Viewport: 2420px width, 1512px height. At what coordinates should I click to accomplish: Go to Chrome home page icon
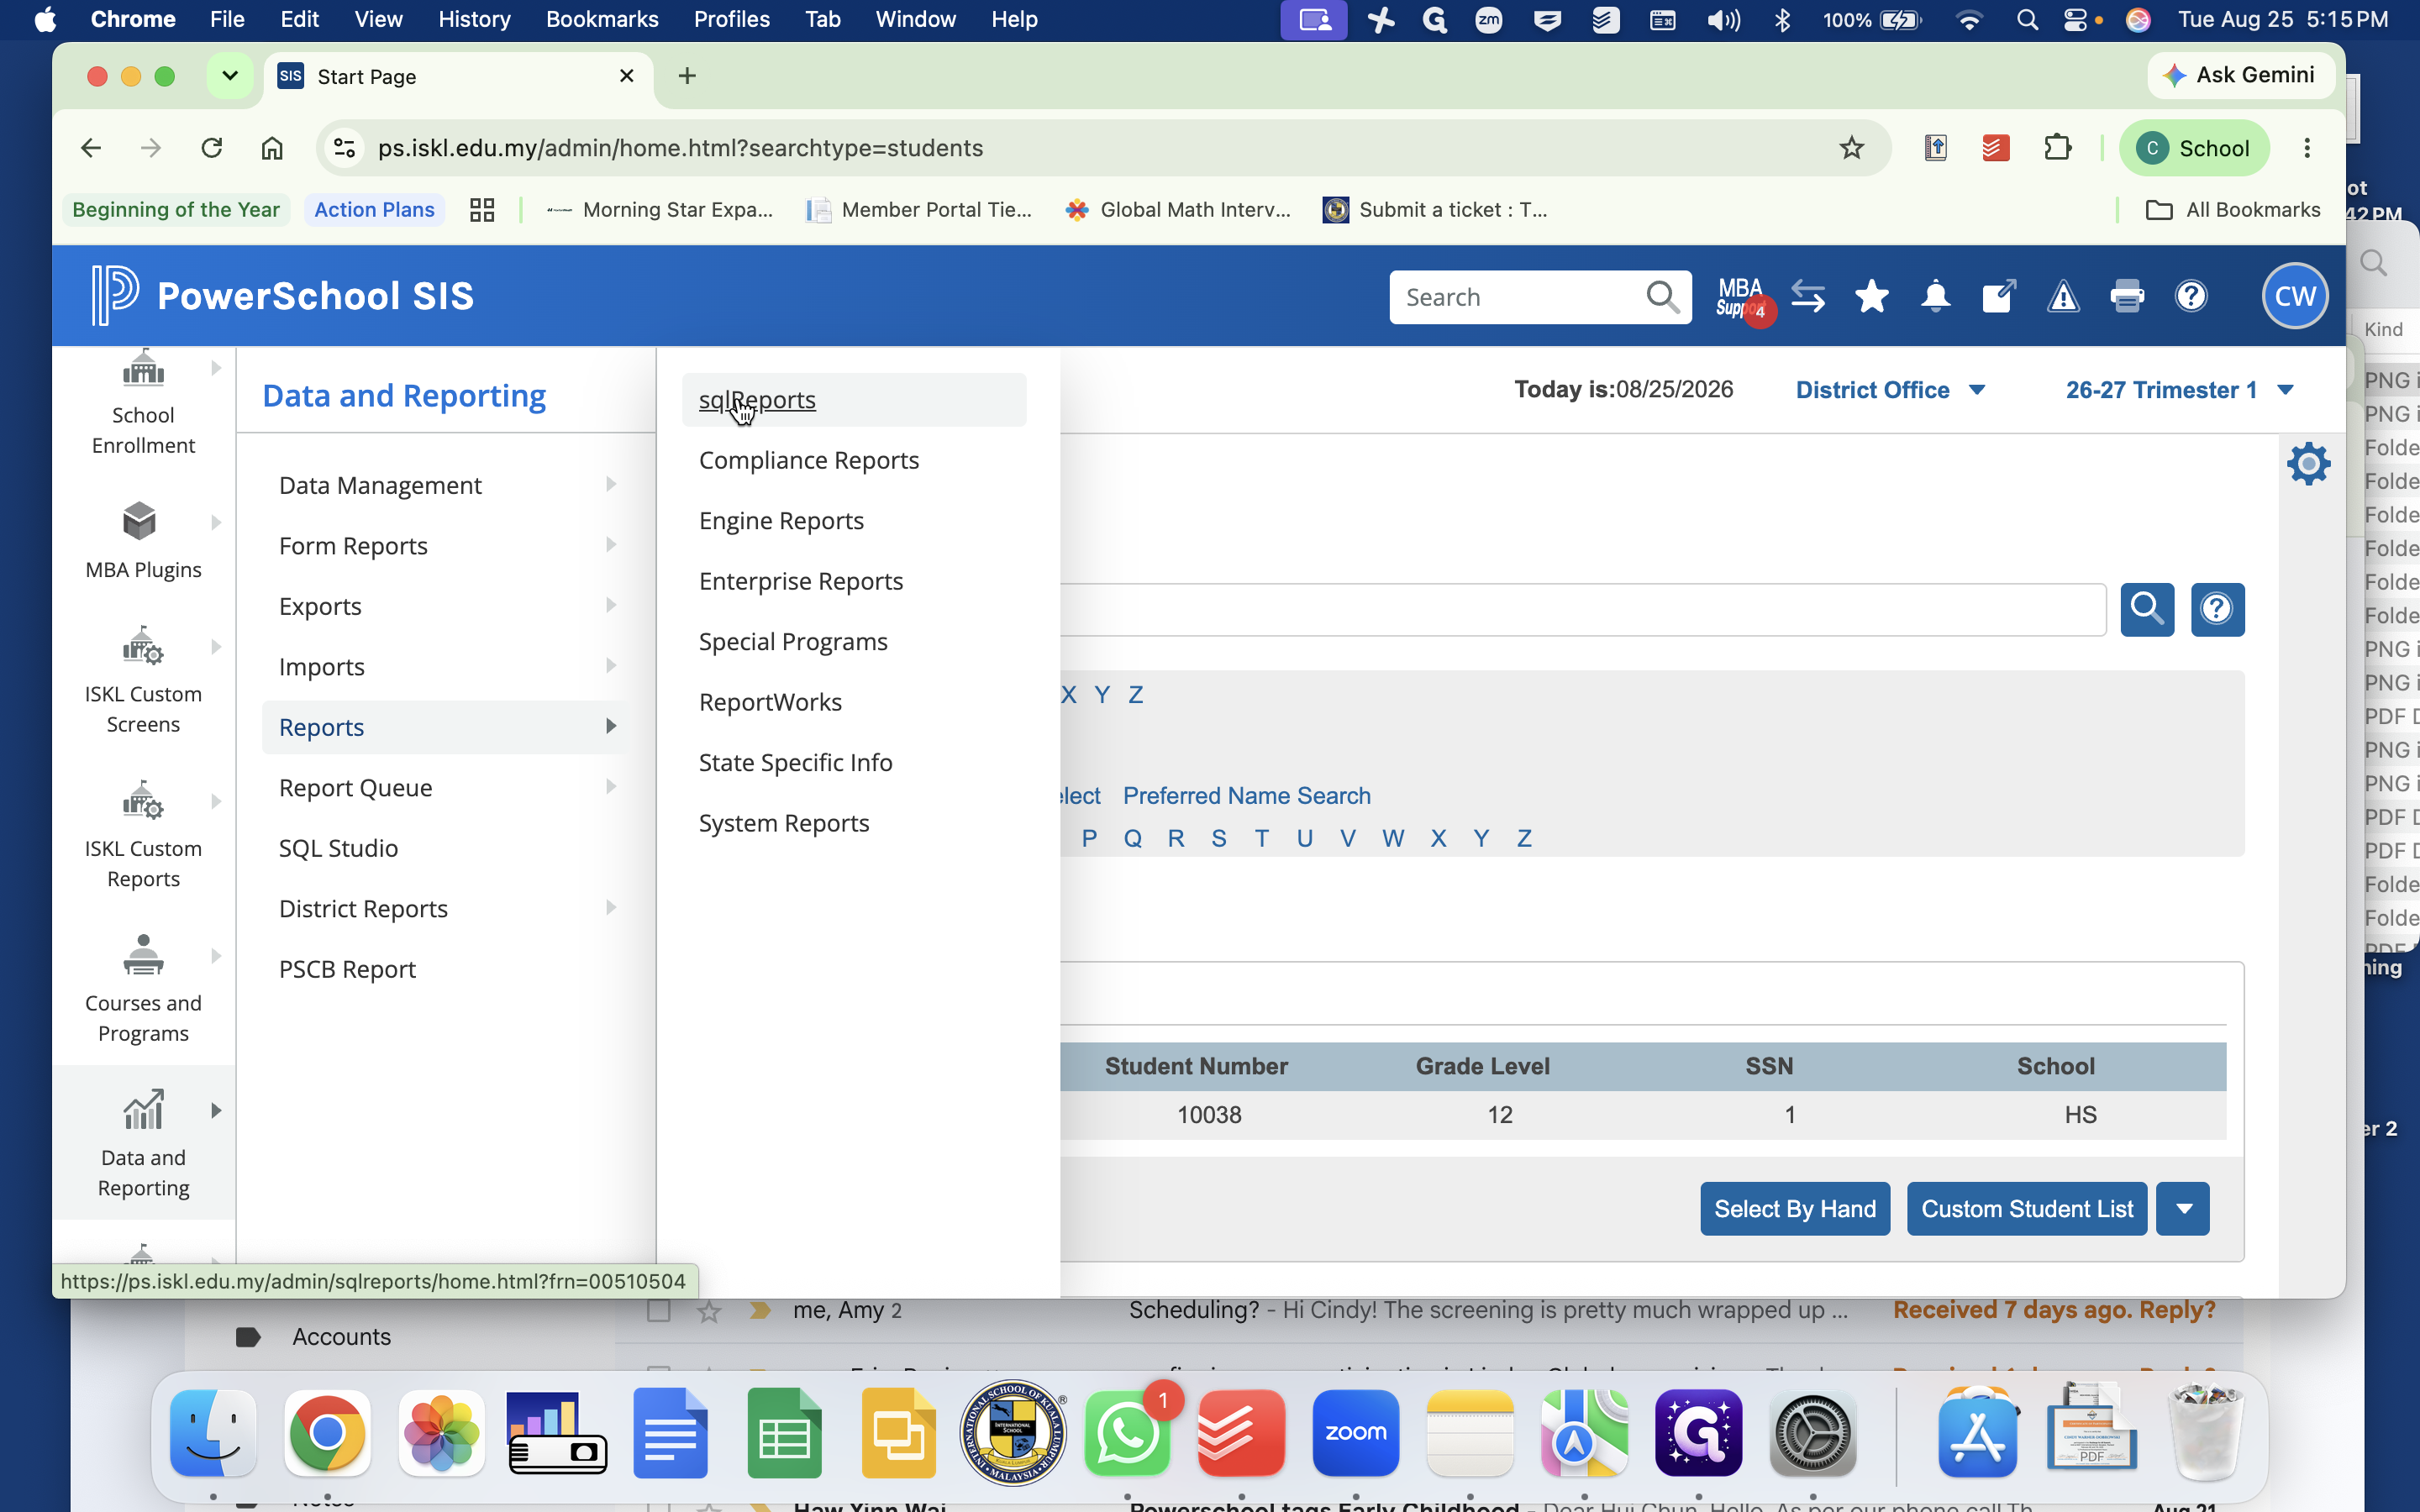click(x=272, y=148)
